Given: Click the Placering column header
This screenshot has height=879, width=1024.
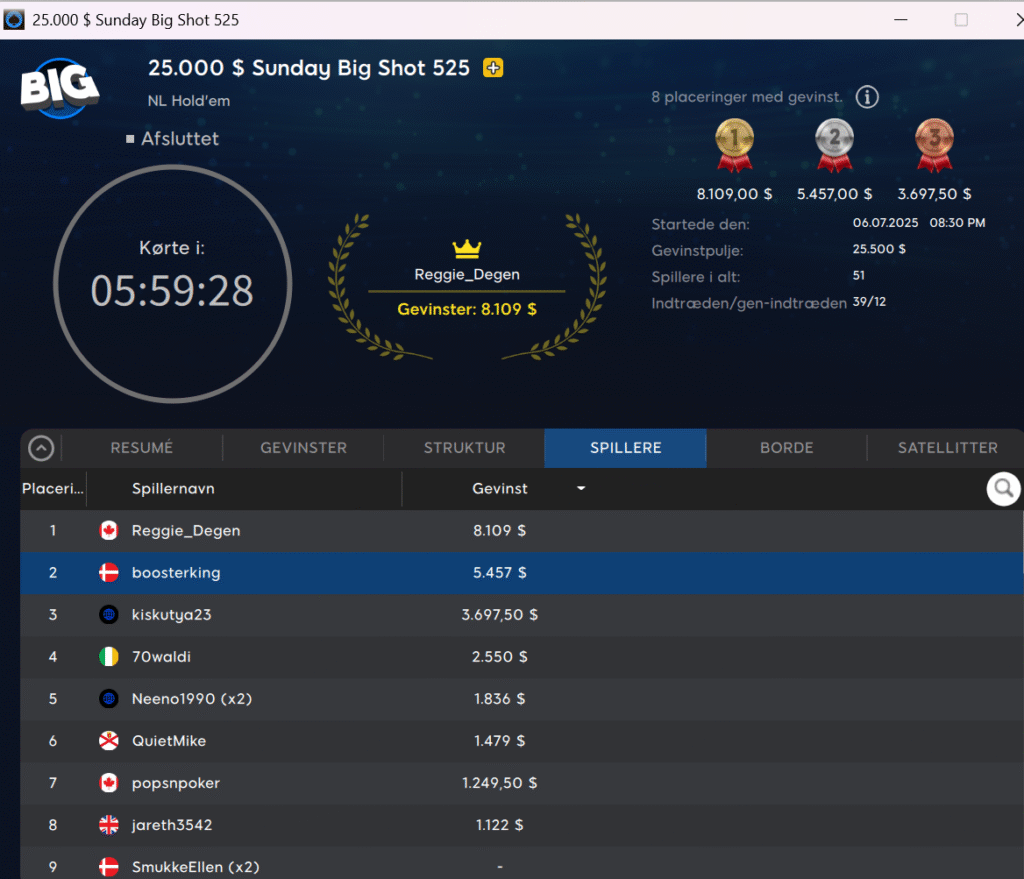Looking at the screenshot, I should pyautogui.click(x=53, y=489).
